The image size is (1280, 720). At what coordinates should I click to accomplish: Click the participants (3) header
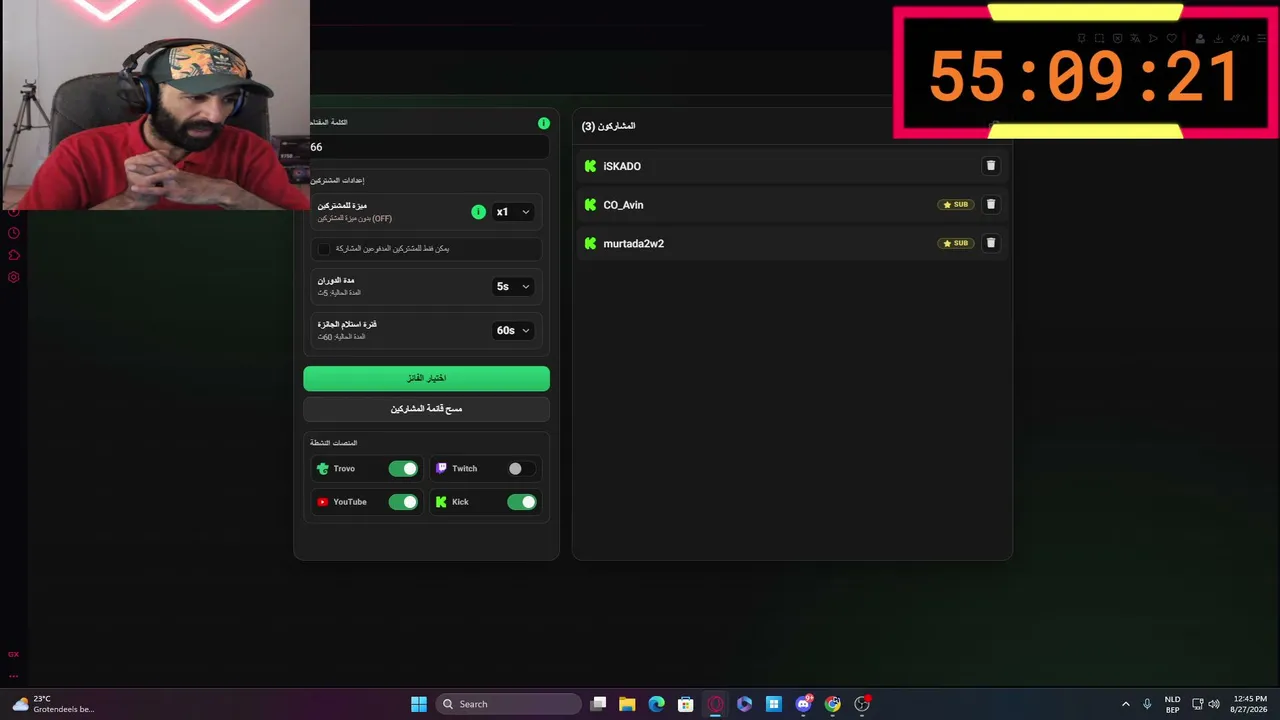pos(608,126)
